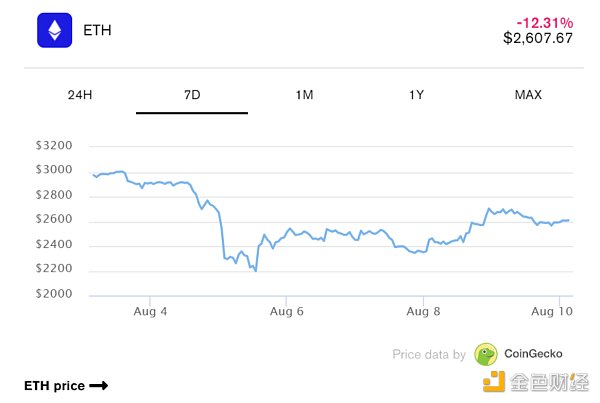
Task: Click the Ethereum logo icon
Action: tap(55, 30)
